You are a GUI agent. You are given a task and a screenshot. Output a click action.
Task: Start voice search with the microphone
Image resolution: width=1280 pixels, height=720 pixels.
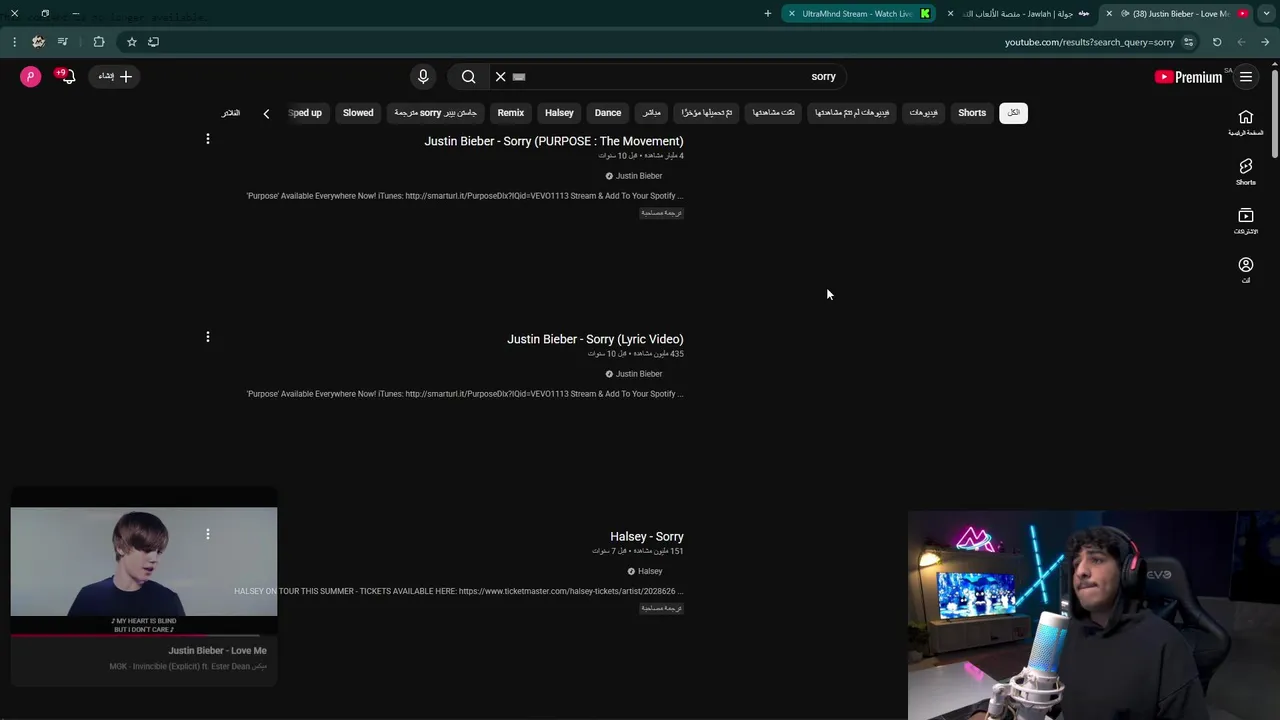[x=423, y=76]
